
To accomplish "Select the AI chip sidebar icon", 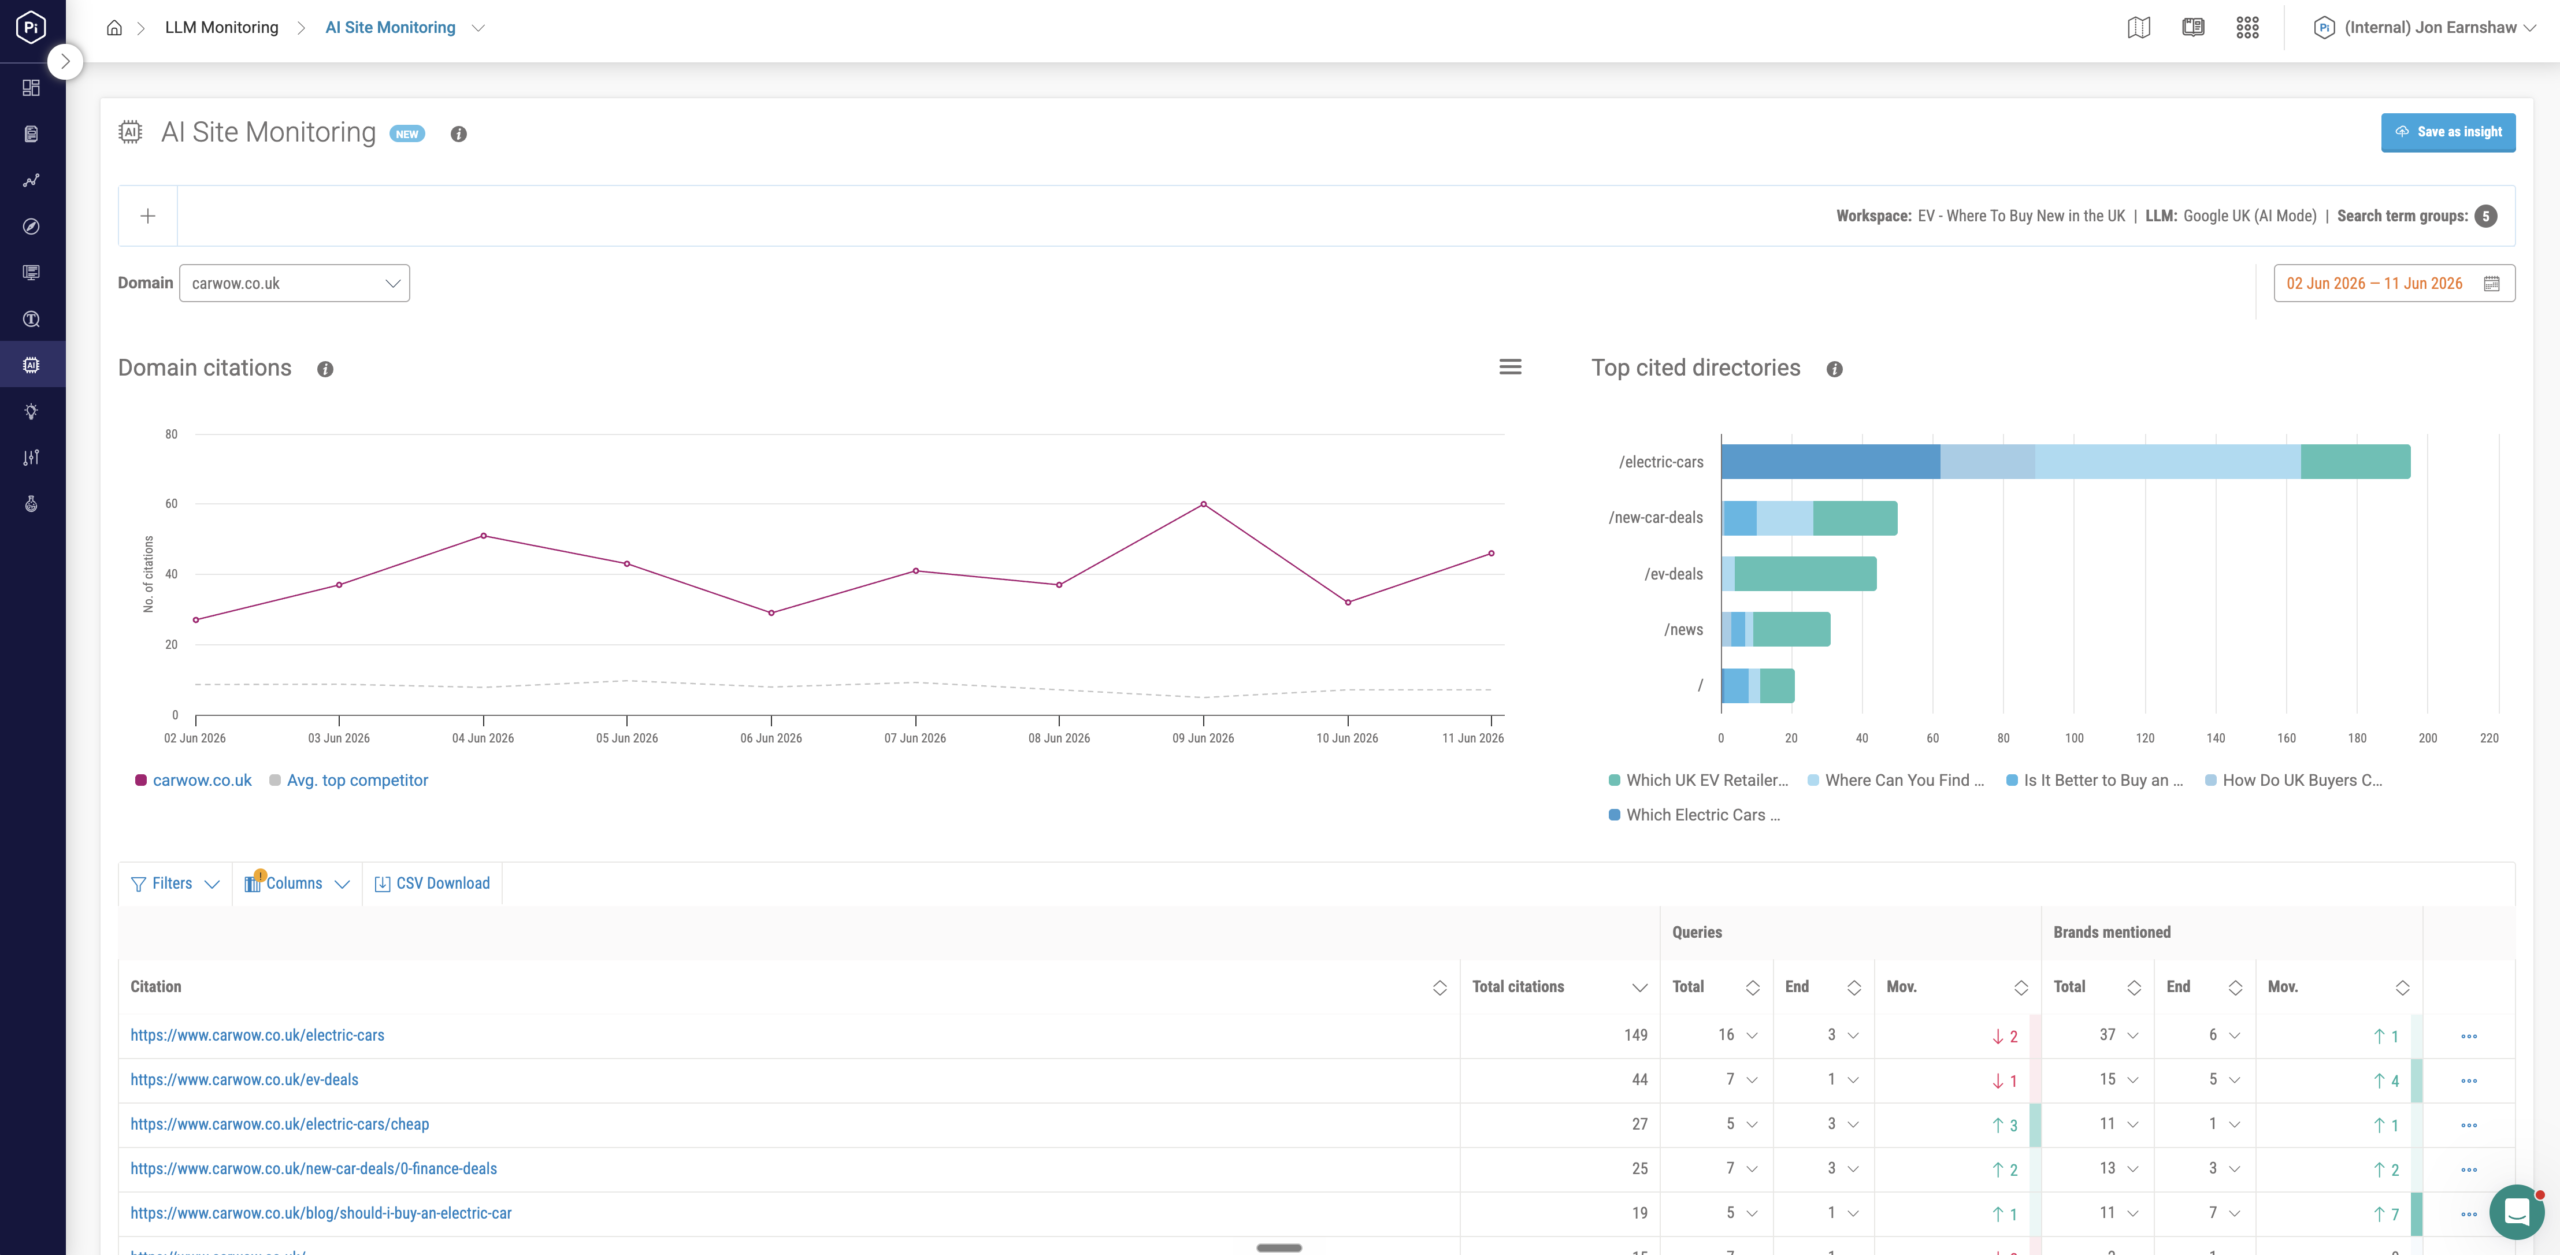I will click(x=31, y=365).
